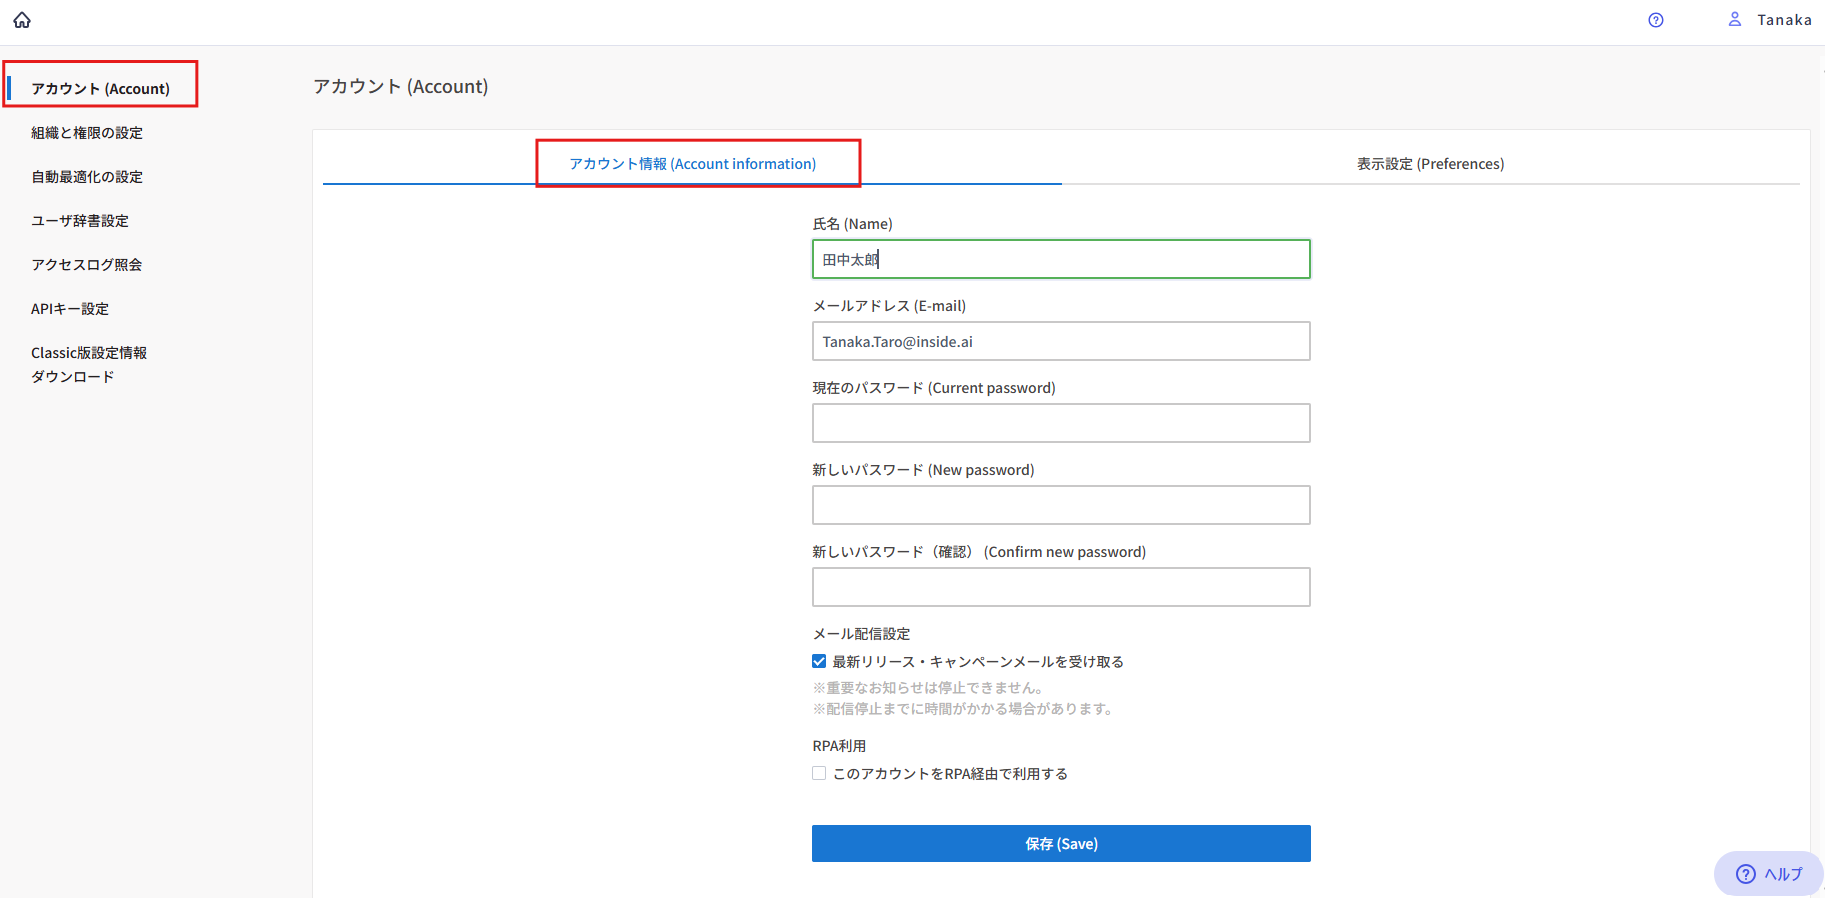Open the ヘルプ floating help button
The height and width of the screenshot is (898, 1825).
tap(1768, 874)
